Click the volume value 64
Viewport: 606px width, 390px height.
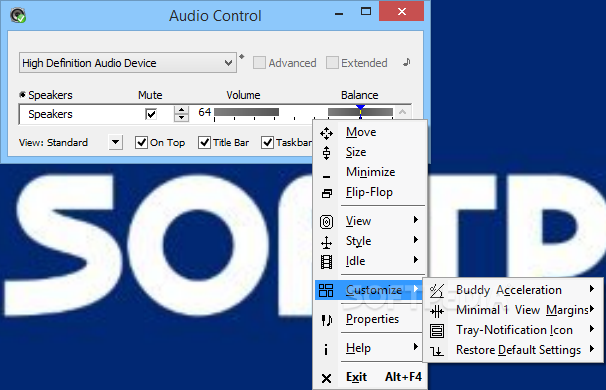(204, 112)
